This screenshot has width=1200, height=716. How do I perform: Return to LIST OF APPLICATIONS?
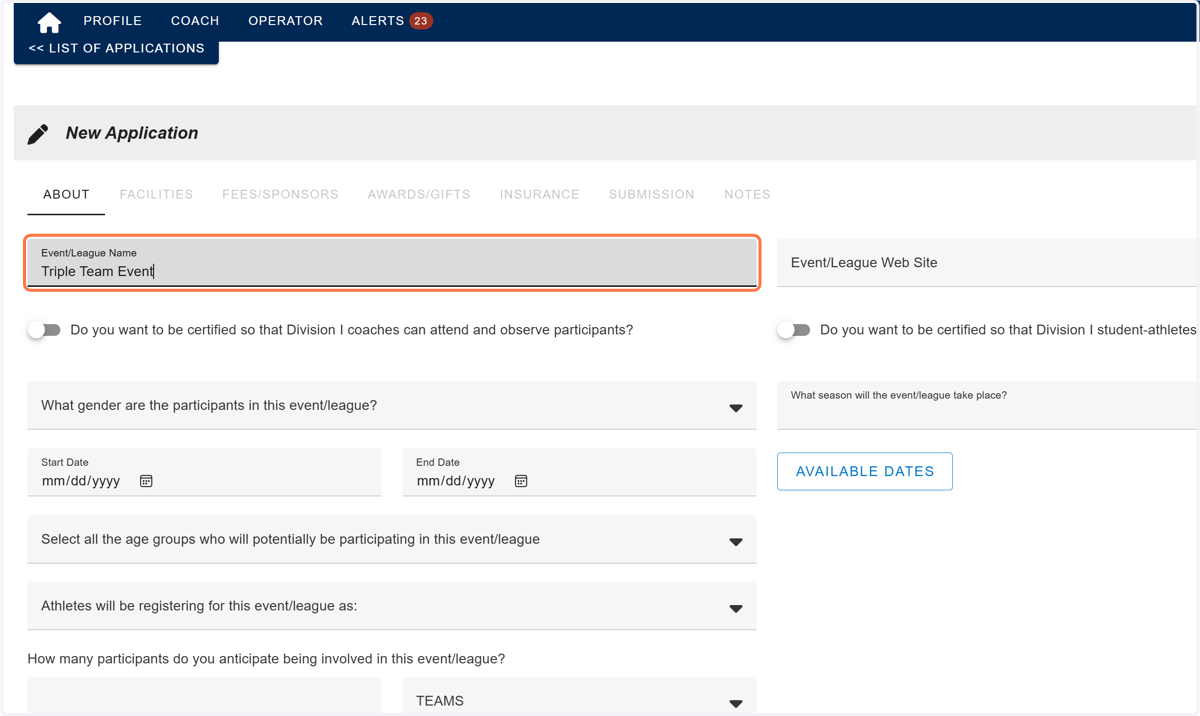116,49
